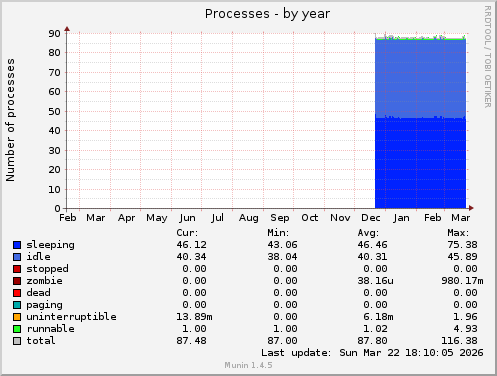Click the 'Dec' x-axis month label
The height and width of the screenshot is (376, 497).
pyautogui.click(x=371, y=218)
